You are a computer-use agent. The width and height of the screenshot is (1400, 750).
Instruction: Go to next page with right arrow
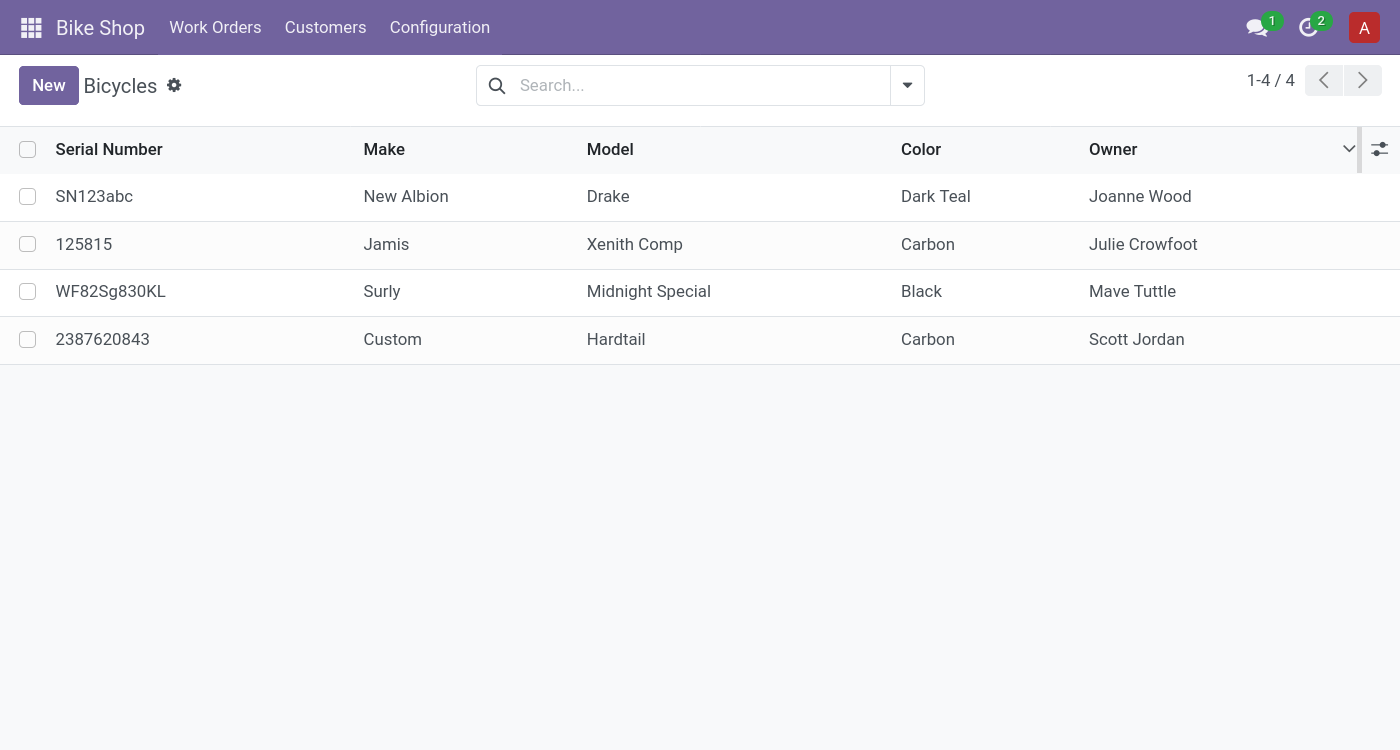(x=1362, y=80)
